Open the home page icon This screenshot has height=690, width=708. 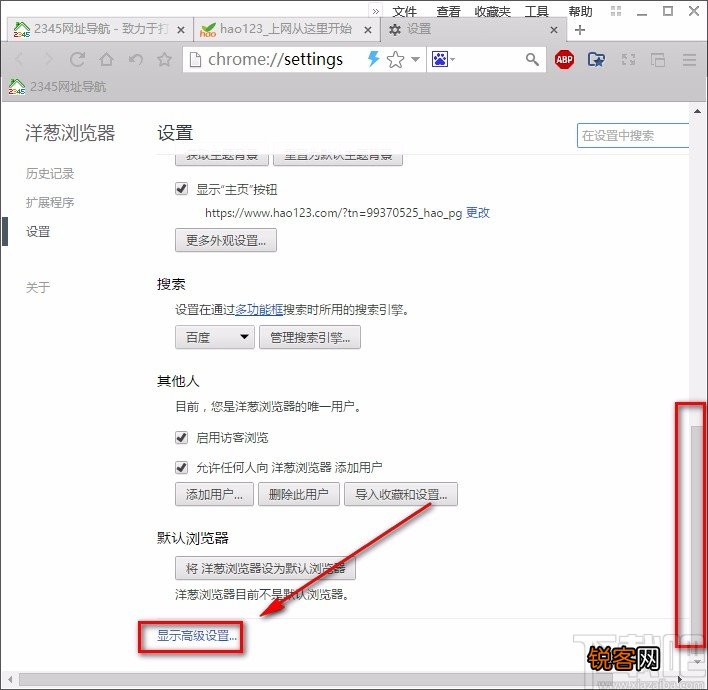[107, 59]
